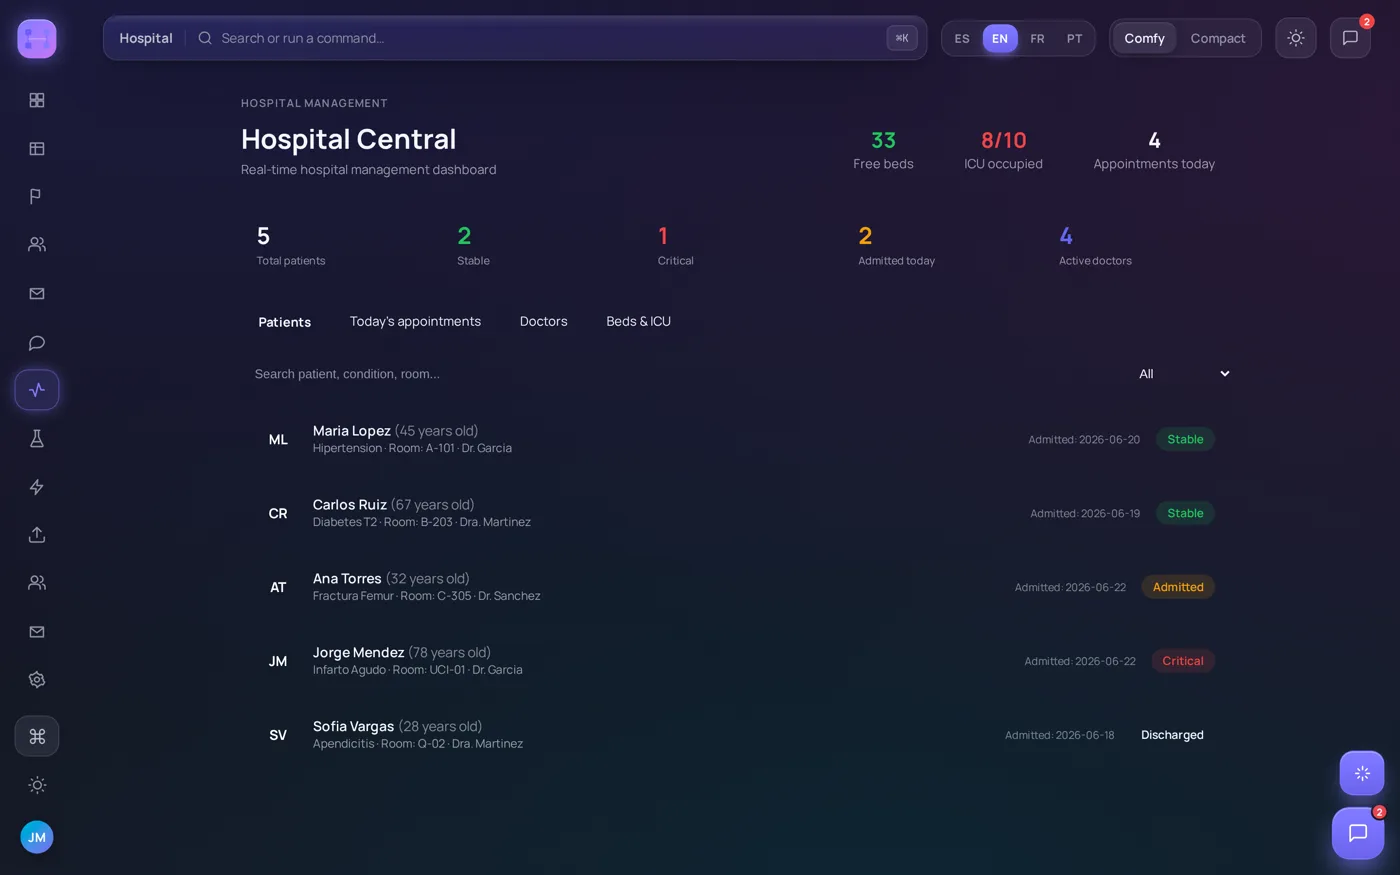Click the Admitted status badge for Ana Torres
The height and width of the screenshot is (875, 1400).
click(x=1178, y=587)
